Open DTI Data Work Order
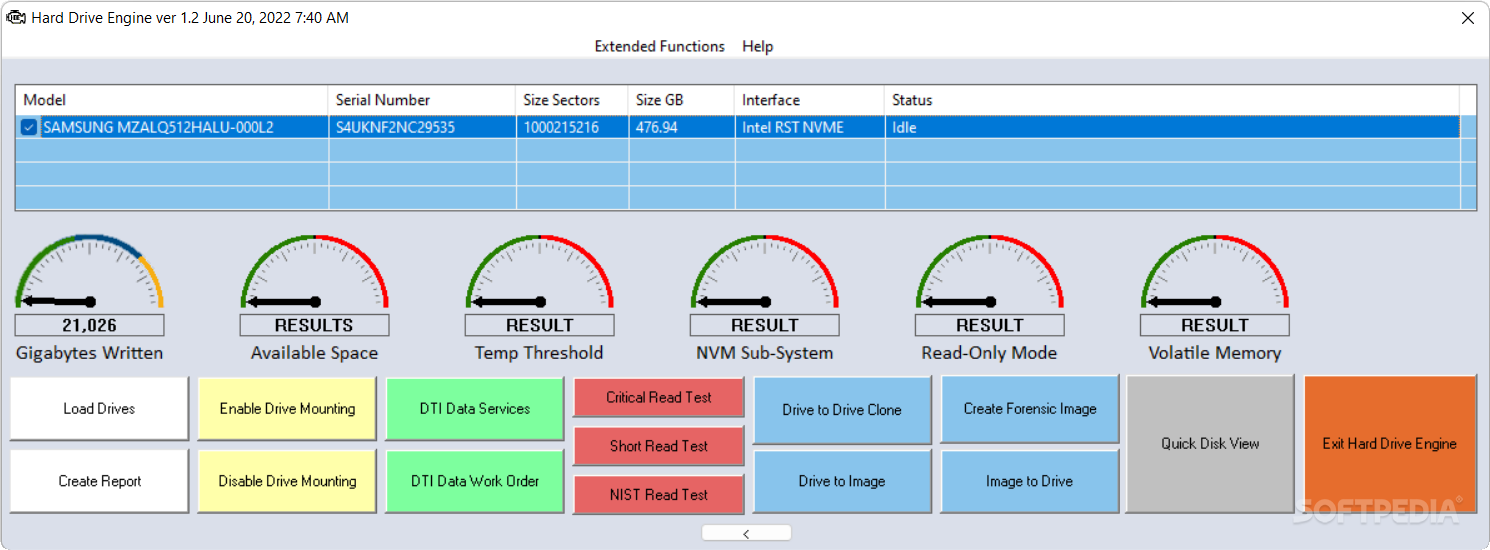The height and width of the screenshot is (550, 1490). tap(475, 481)
